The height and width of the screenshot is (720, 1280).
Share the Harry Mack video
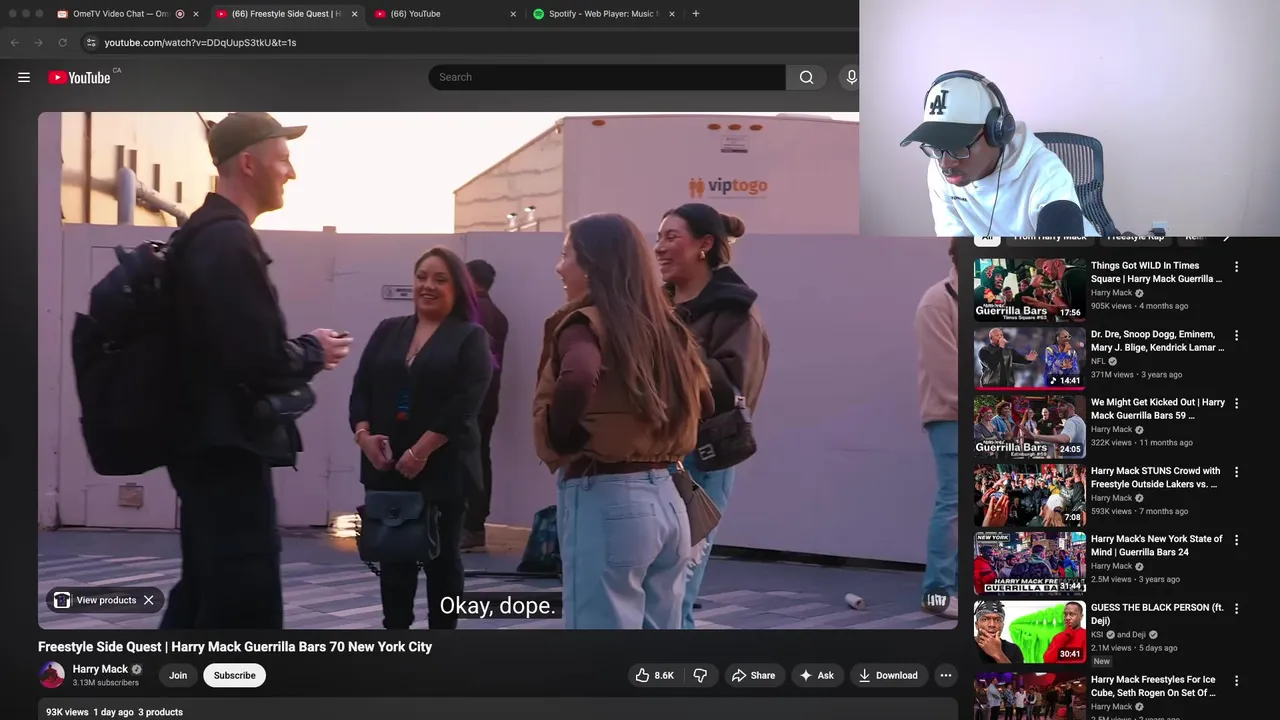coord(753,675)
